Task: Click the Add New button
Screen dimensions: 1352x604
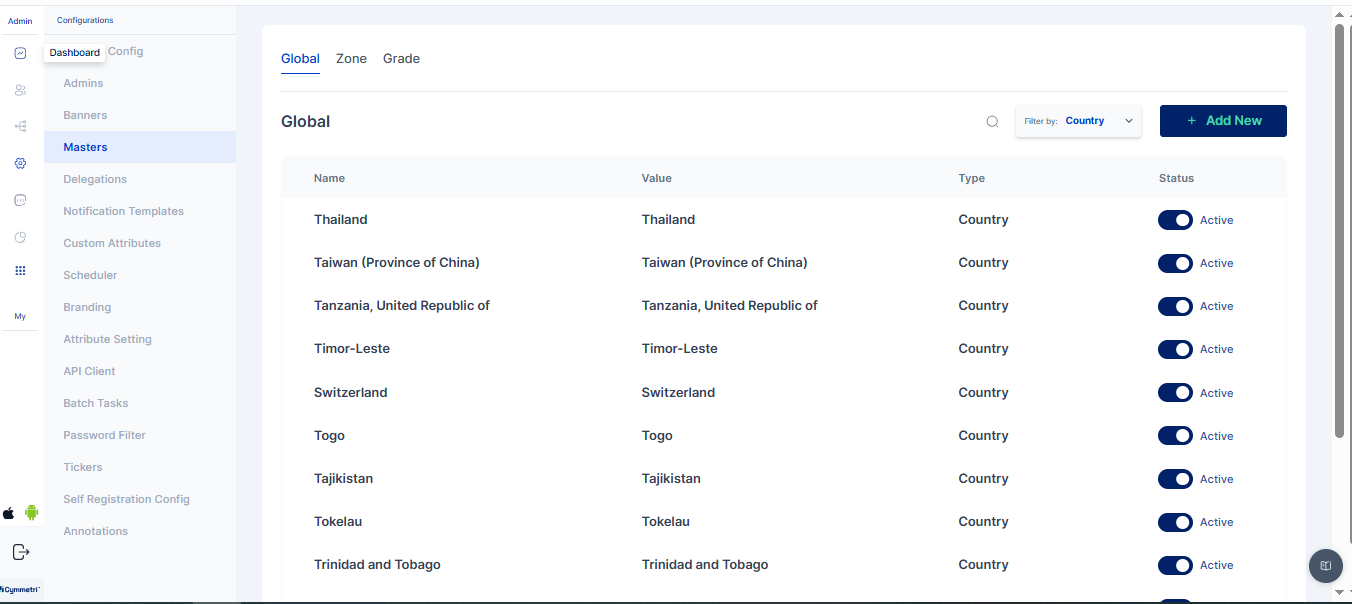Action: (x=1223, y=121)
